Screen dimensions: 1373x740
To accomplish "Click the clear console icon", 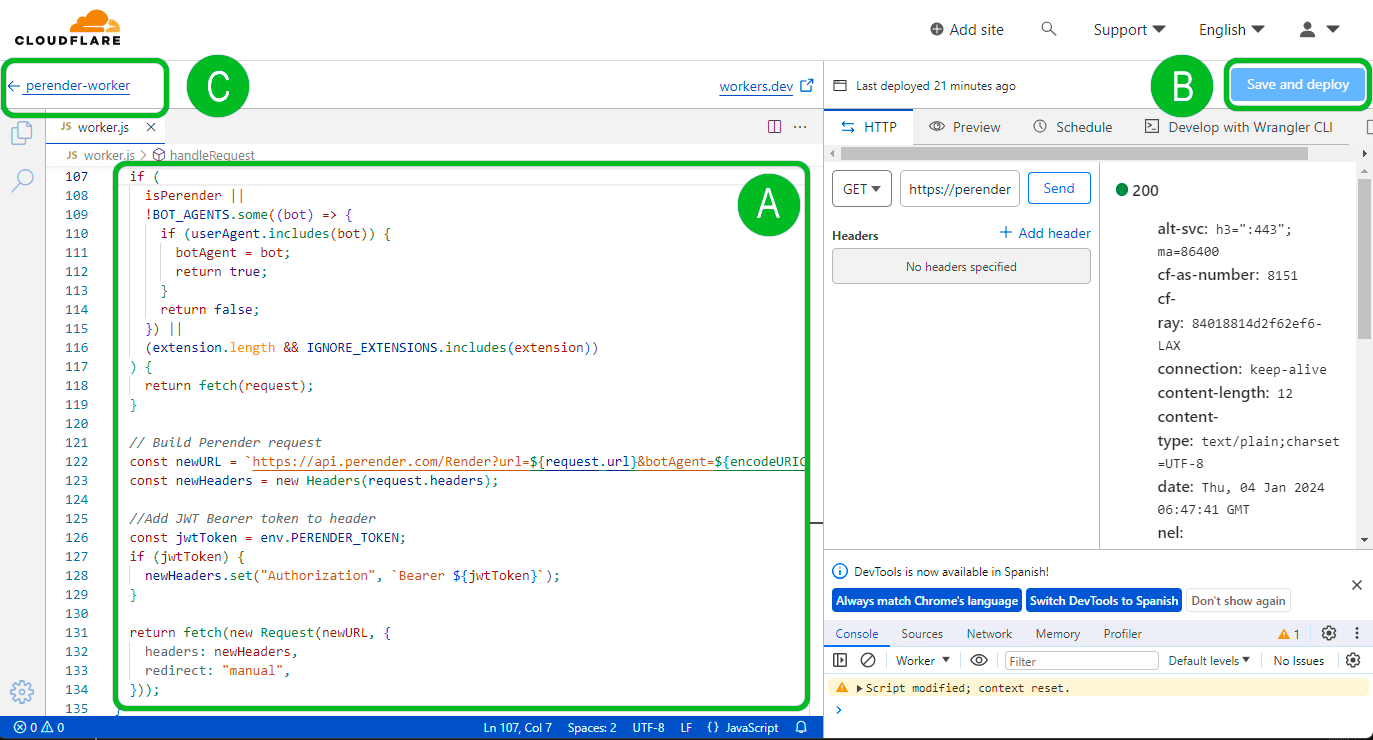I will click(868, 660).
